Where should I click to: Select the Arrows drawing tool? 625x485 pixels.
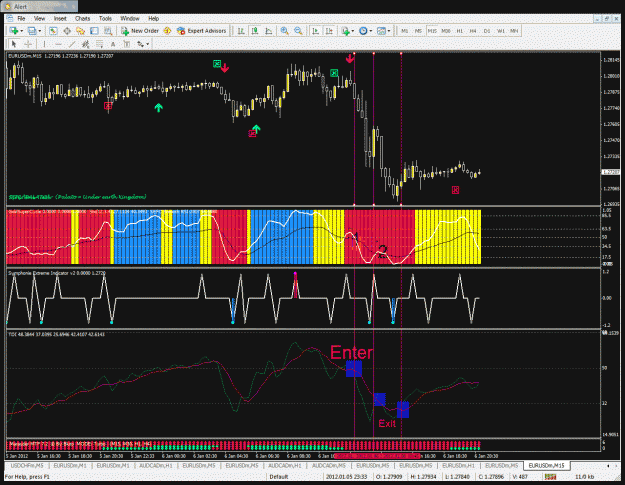pyautogui.click(x=140, y=44)
